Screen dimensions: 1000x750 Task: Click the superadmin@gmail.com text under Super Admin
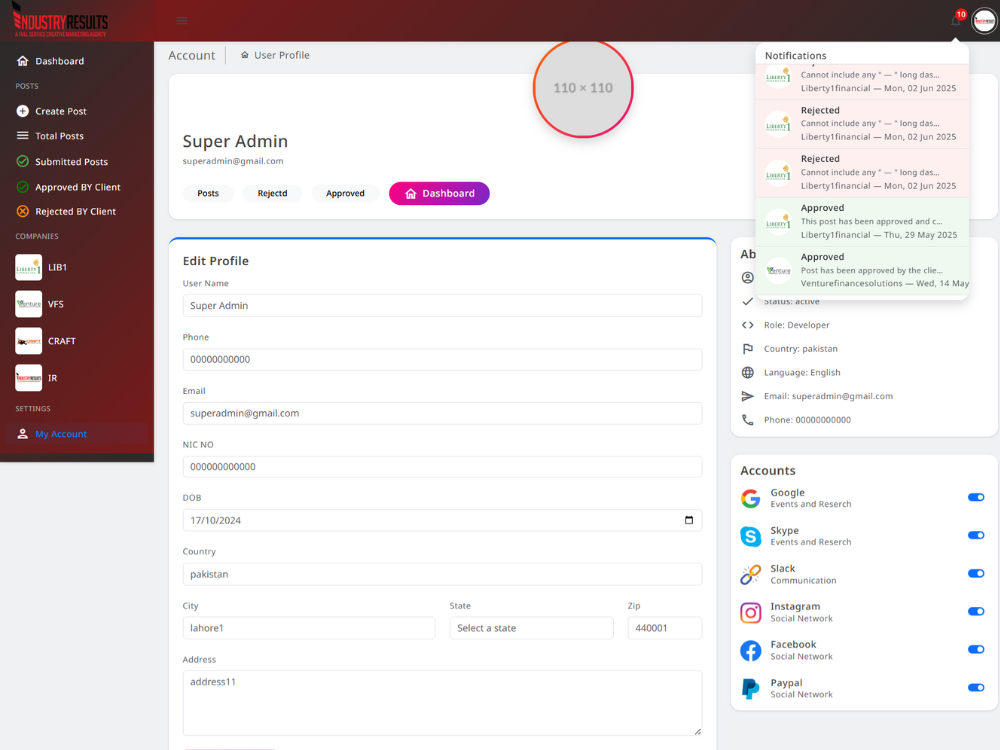coord(233,161)
